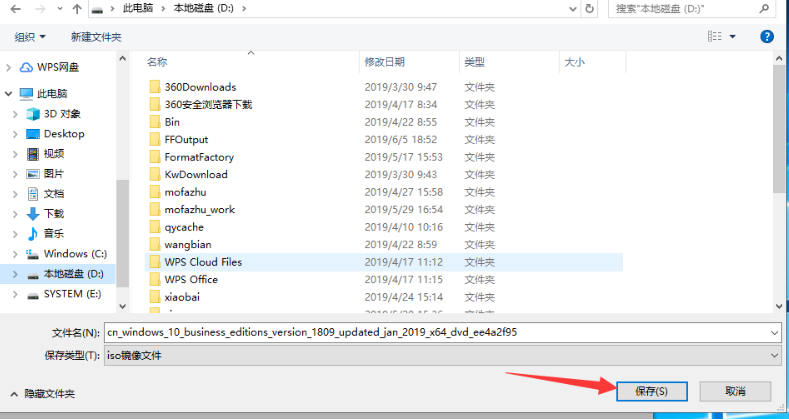Expand the 3D 对象 tree node
The width and height of the screenshot is (789, 420).
(x=14, y=114)
